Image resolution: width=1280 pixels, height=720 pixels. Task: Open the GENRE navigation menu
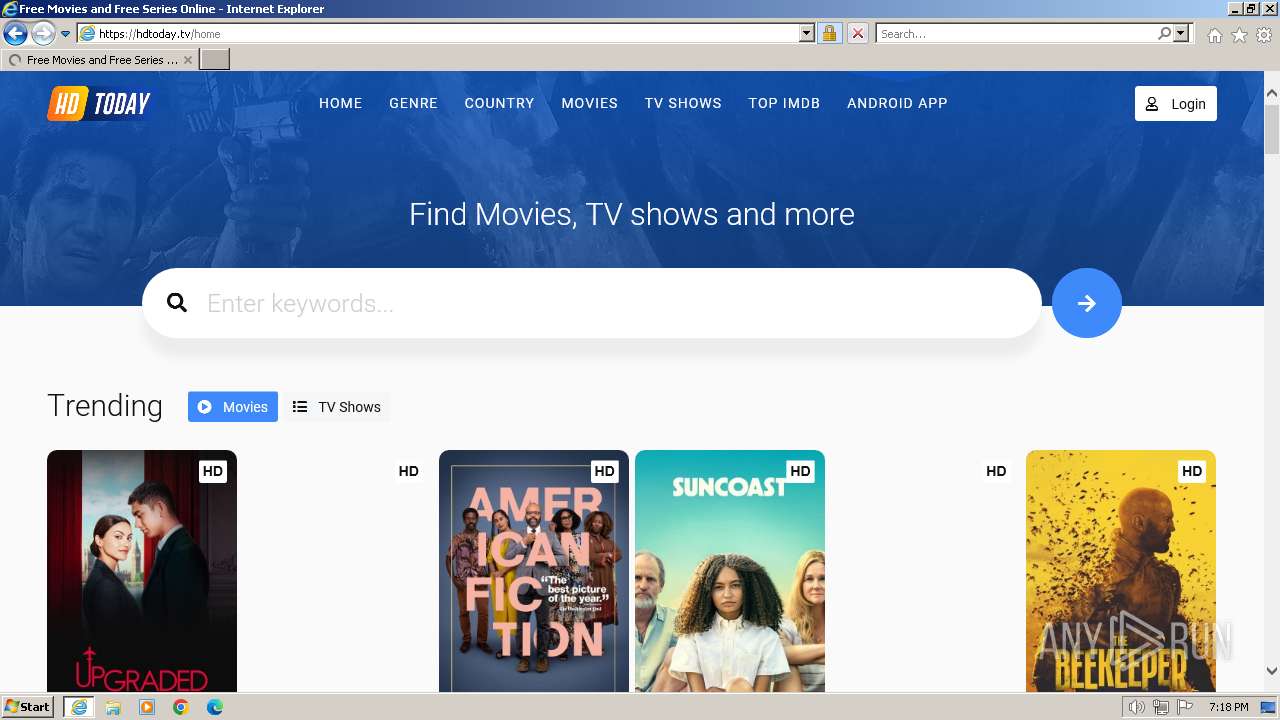tap(414, 103)
